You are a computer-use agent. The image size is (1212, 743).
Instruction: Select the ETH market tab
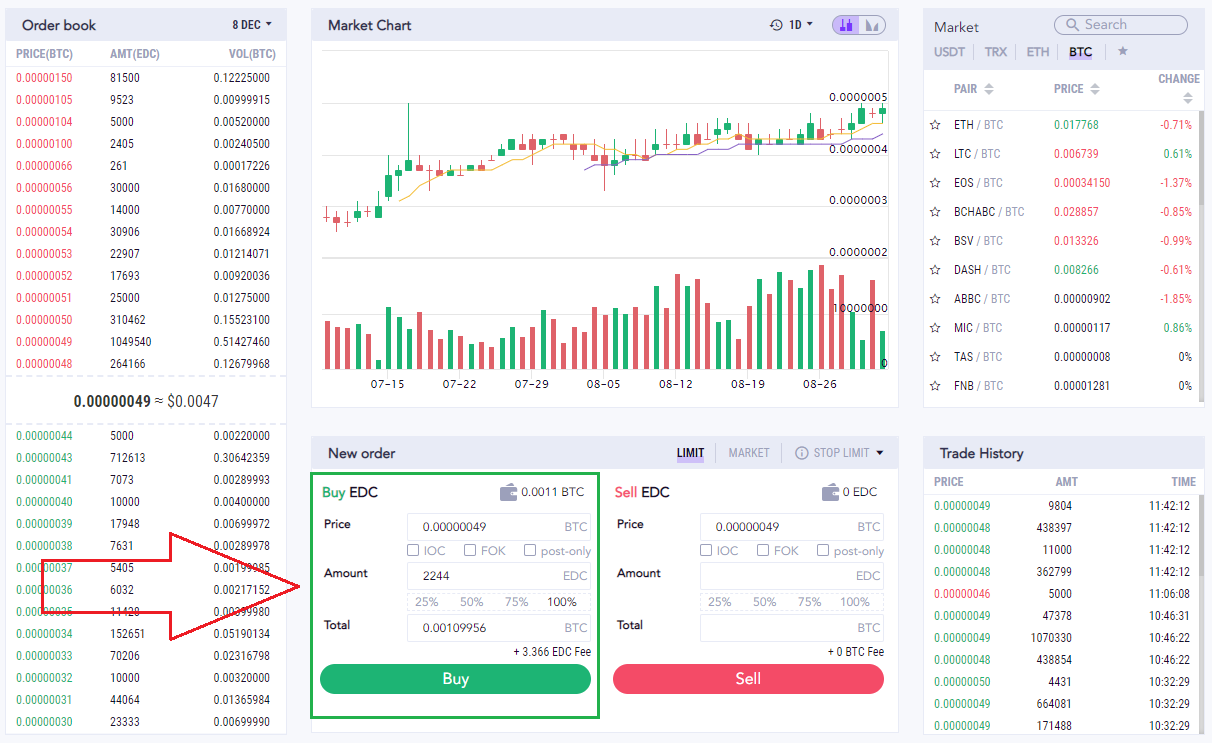coord(1038,52)
